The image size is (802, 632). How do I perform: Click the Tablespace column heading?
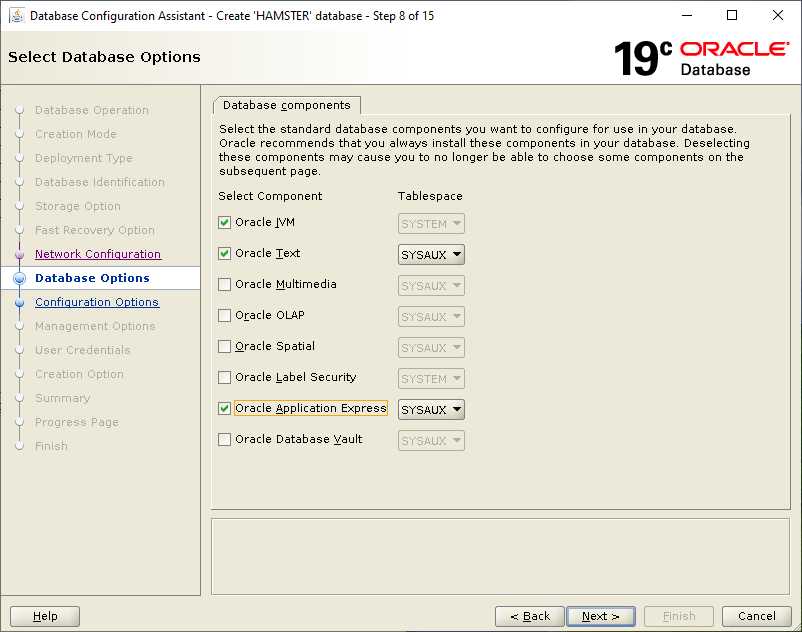pyautogui.click(x=430, y=196)
